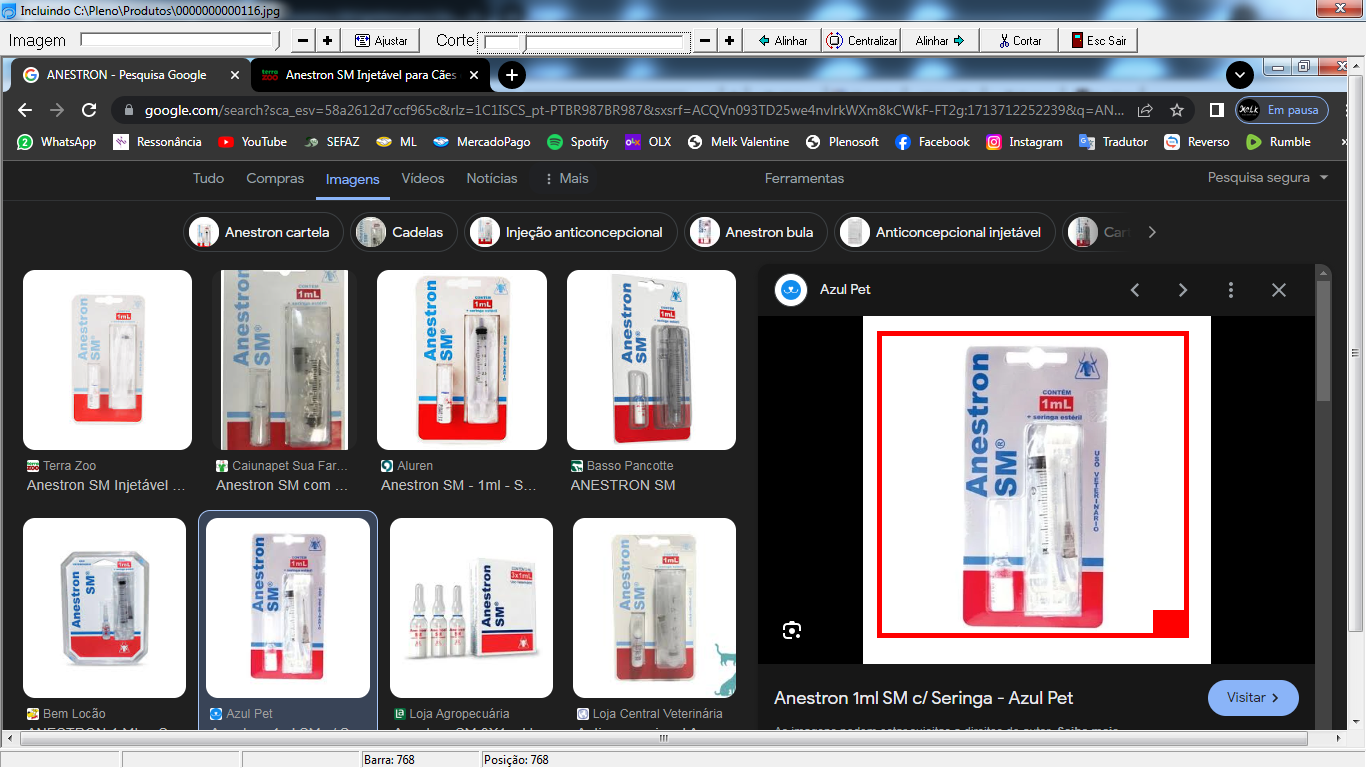This screenshot has height=768, width=1366.
Task: Increase Corte with its plus button
Action: [729, 41]
